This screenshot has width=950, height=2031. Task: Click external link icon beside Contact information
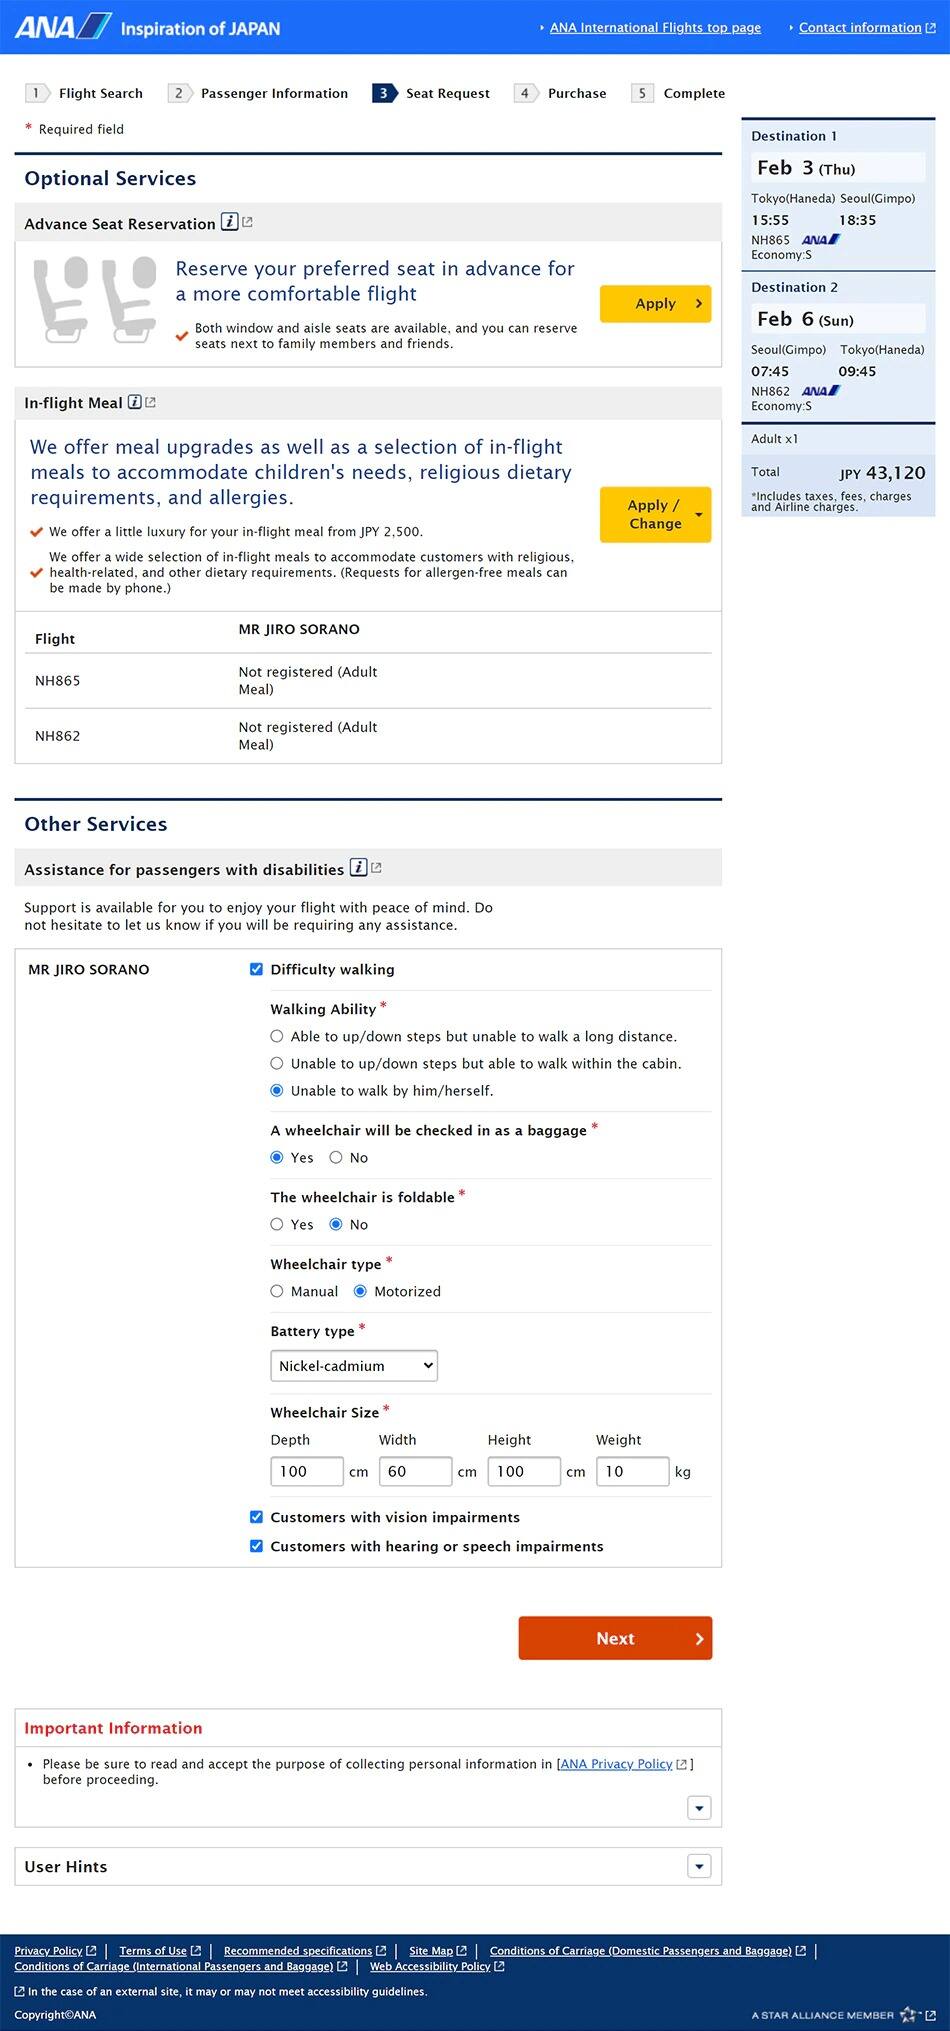(930, 28)
